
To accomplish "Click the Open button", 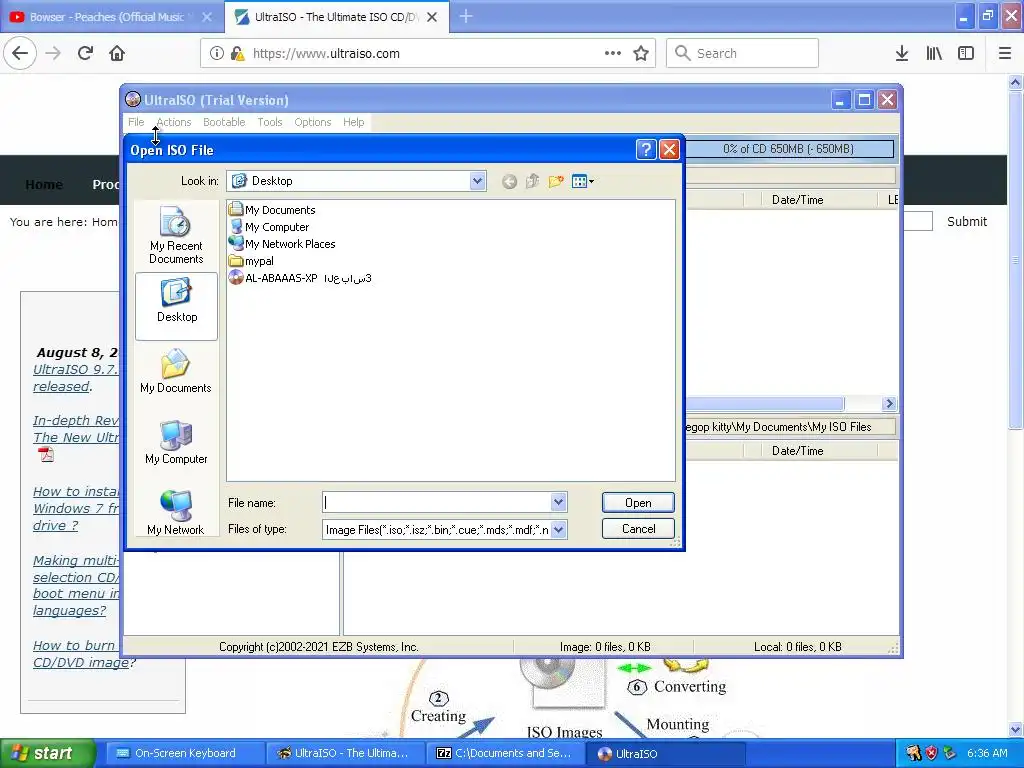I will [637, 503].
